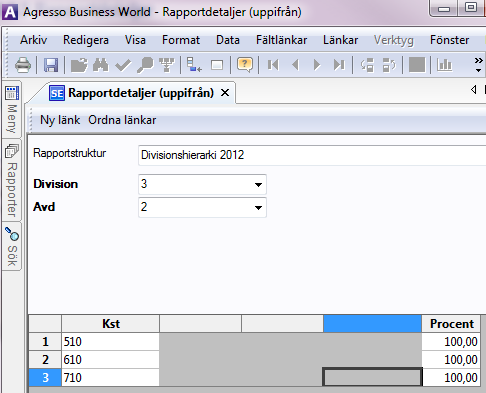This screenshot has width=486, height=393.
Task: Click the Rapportstruktur input field
Action: click(312, 155)
